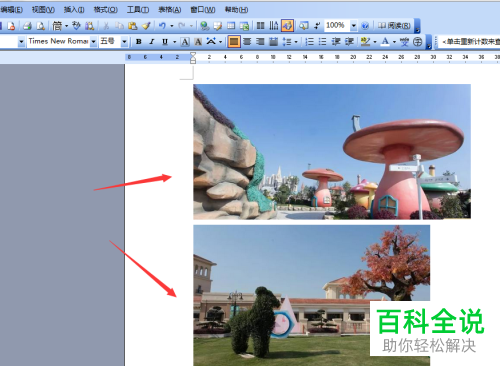This screenshot has width=500, height=366.
Task: Click Increase Indent
Action: click(349, 42)
